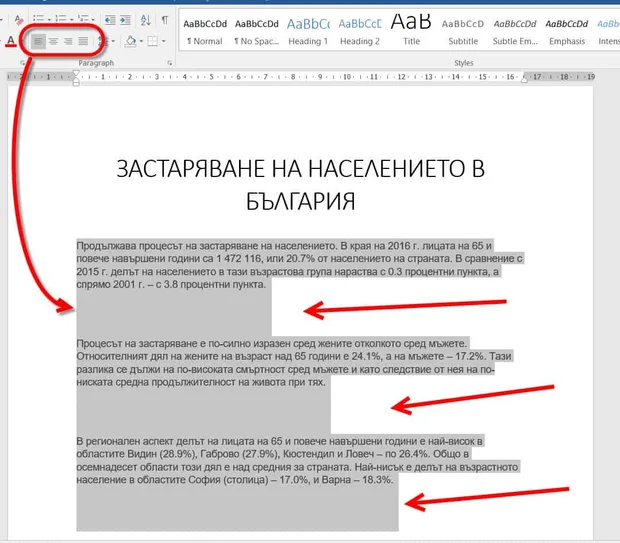Image resolution: width=620 pixels, height=543 pixels.
Task: Click the red Font Color button
Action: pyautogui.click(x=11, y=41)
